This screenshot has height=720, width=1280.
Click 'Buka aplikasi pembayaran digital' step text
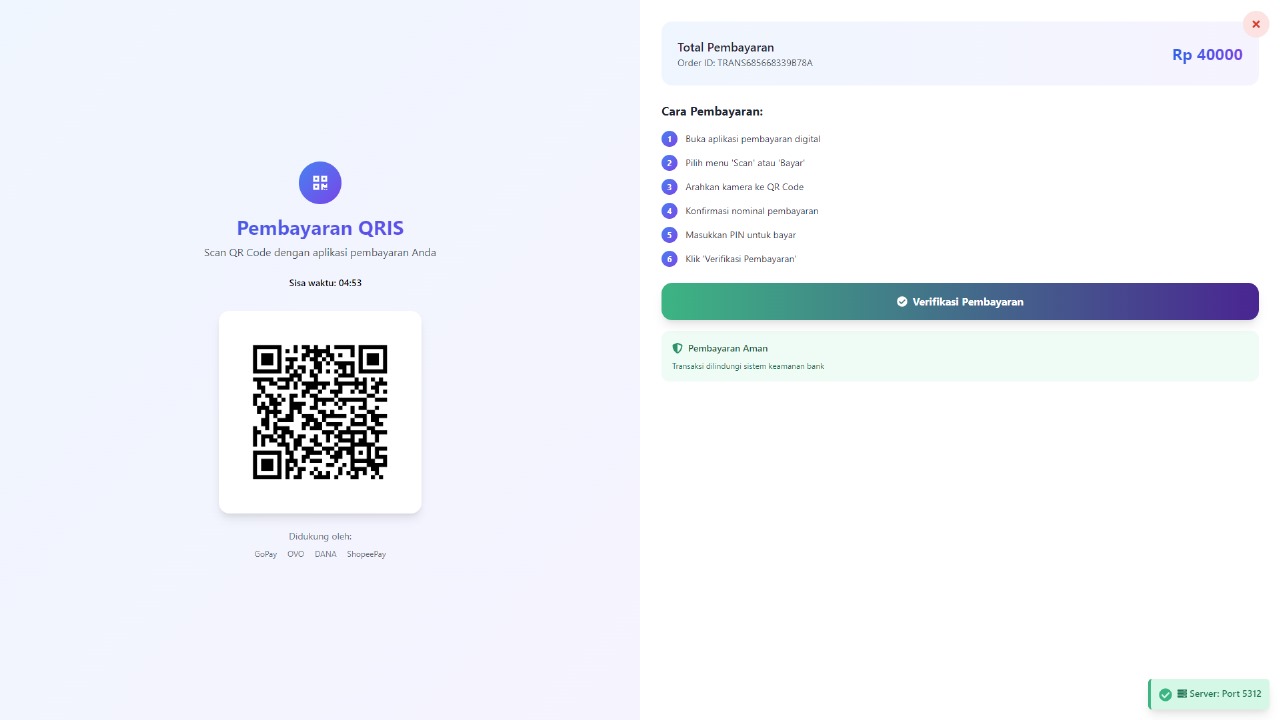pos(753,139)
